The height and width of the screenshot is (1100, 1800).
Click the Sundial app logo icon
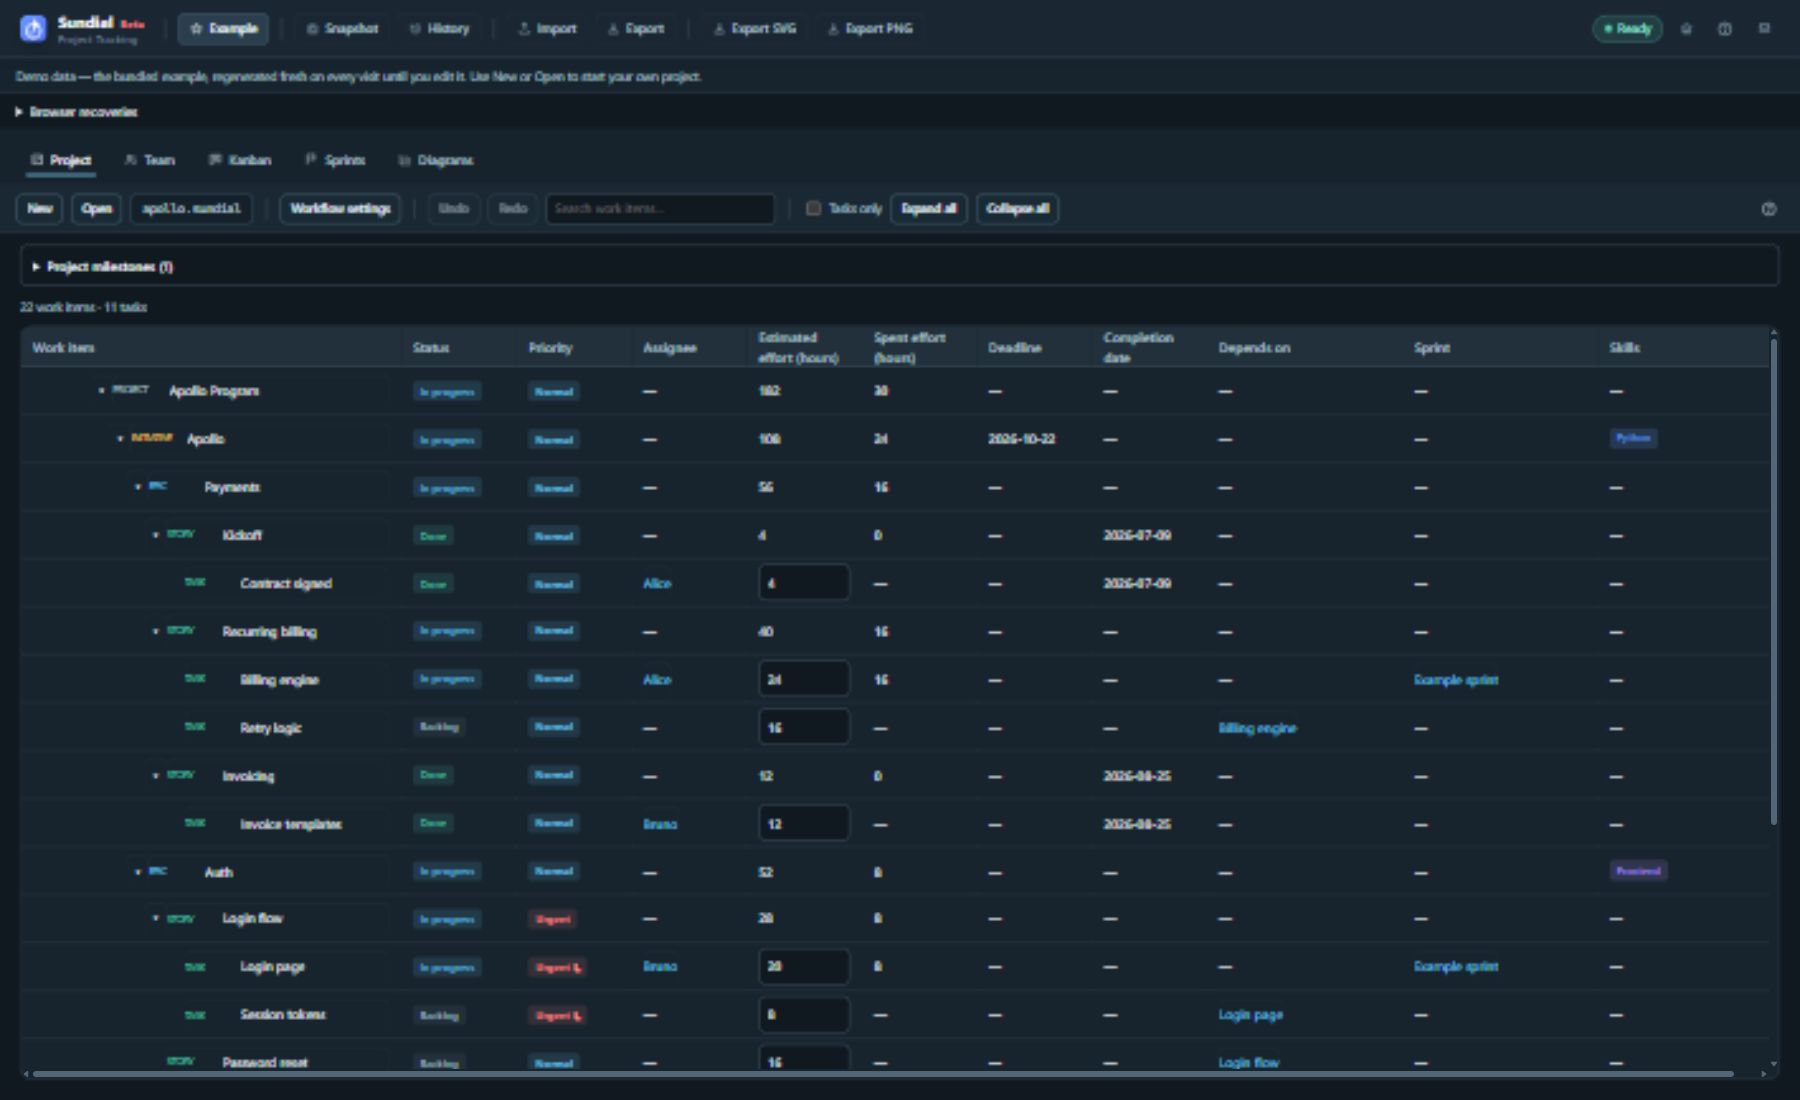[x=33, y=29]
